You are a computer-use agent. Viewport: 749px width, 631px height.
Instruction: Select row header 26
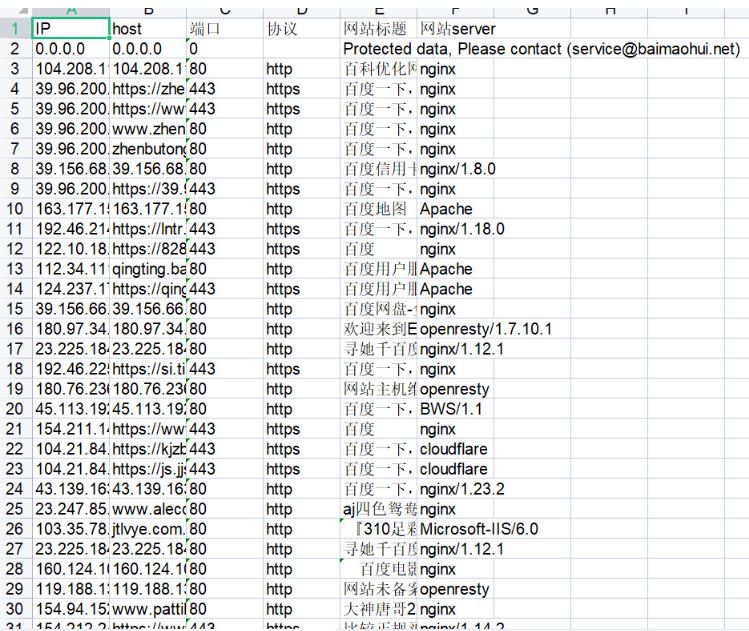[15, 530]
